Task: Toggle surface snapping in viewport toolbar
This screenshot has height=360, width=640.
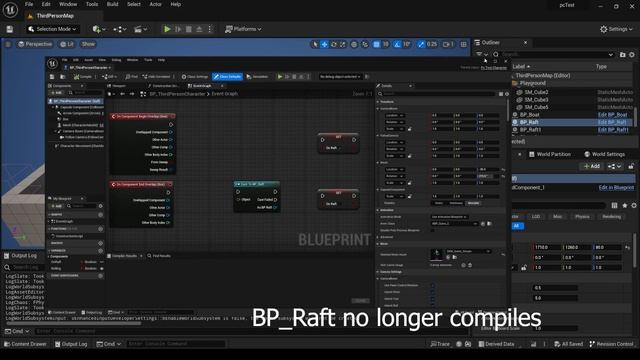Action: point(365,44)
